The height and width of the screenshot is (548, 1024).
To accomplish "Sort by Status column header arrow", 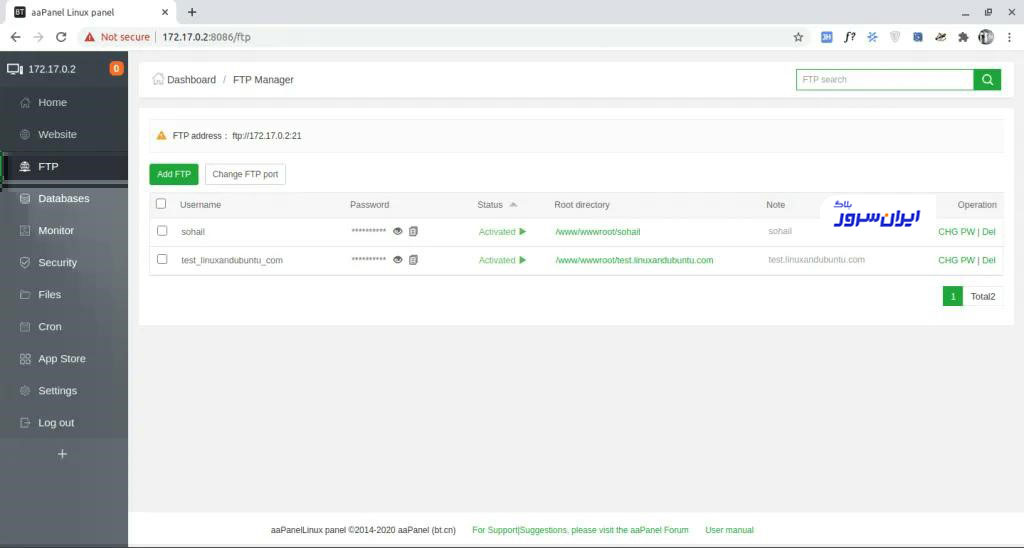I will [513, 205].
